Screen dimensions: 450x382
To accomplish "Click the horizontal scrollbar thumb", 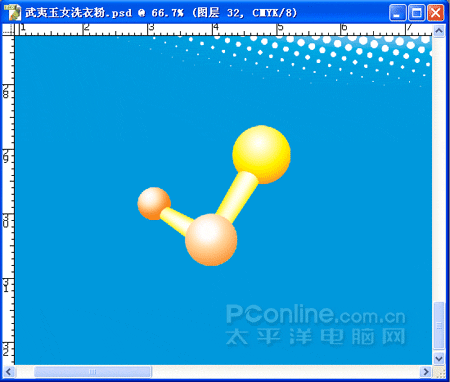I will (x=93, y=371).
